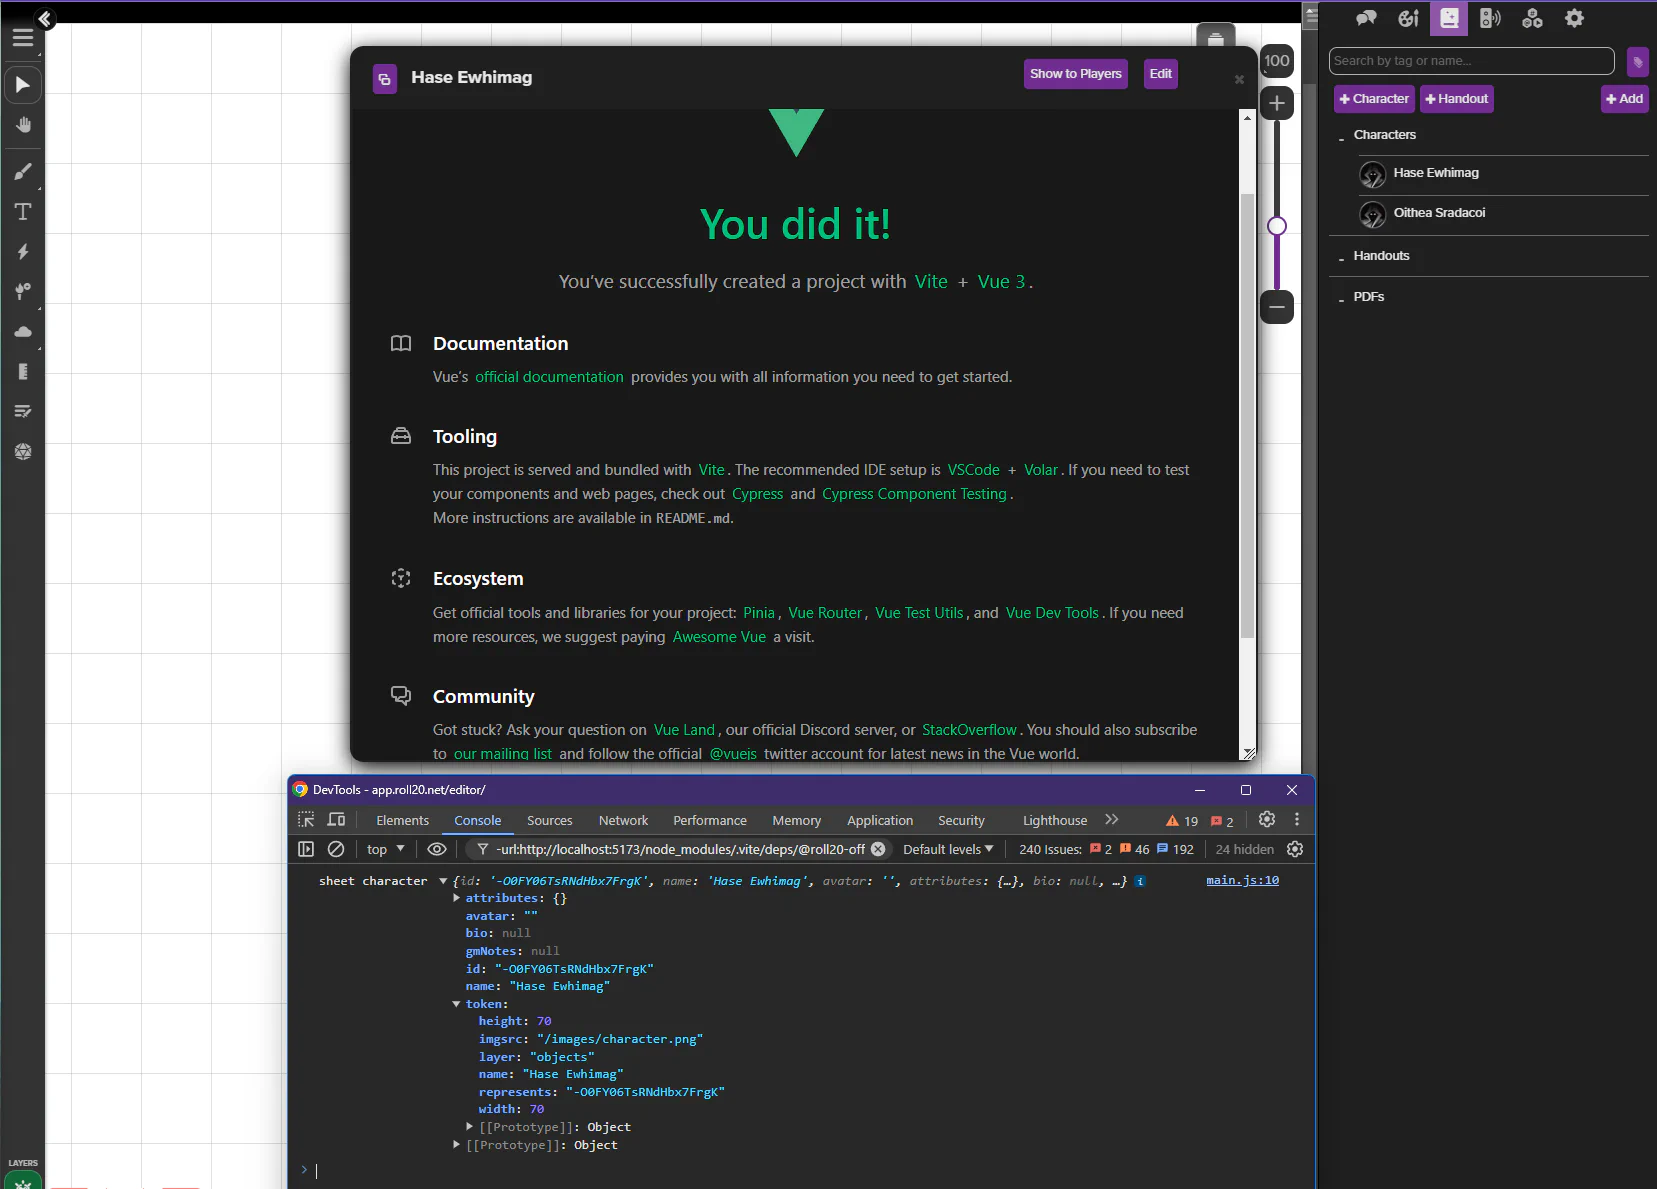Show more DevTools tabs chevron
Image resolution: width=1657 pixels, height=1189 pixels.
point(1112,820)
